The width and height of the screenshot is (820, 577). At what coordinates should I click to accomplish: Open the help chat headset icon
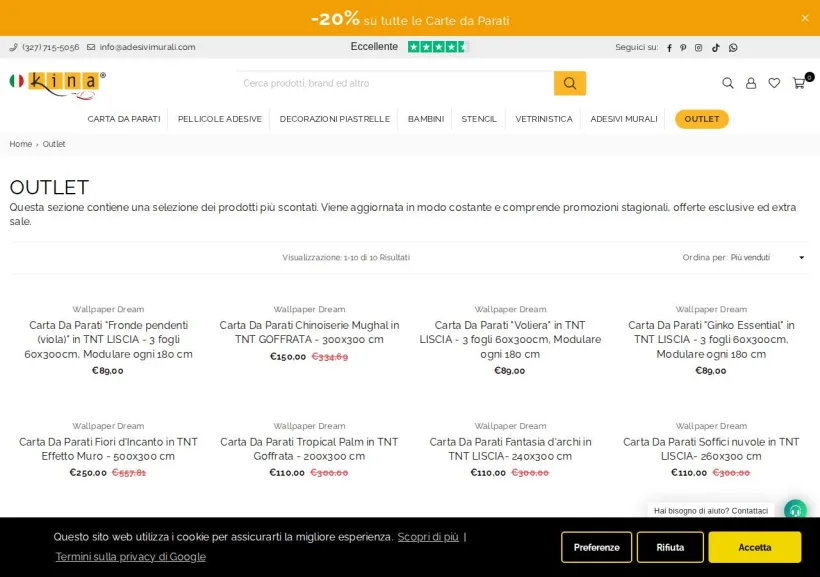(x=795, y=510)
